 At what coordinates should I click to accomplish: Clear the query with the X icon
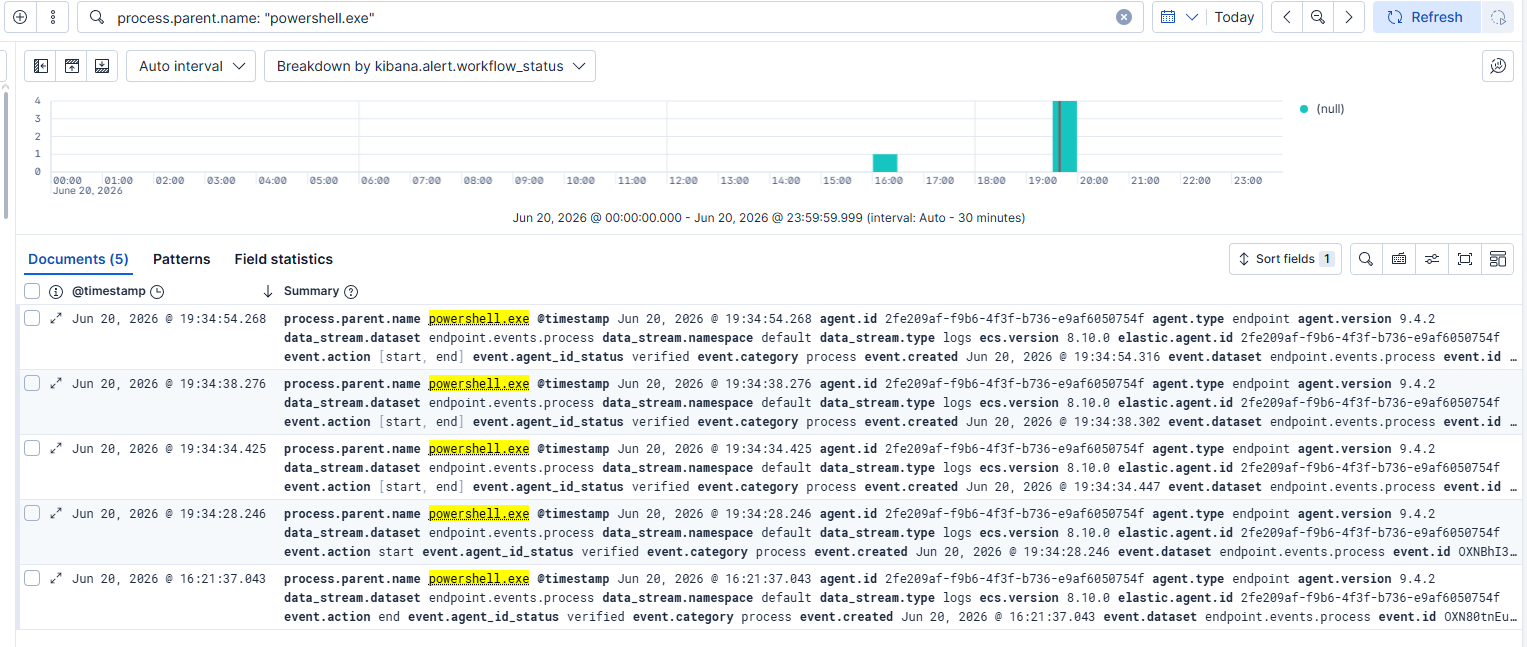point(1124,17)
